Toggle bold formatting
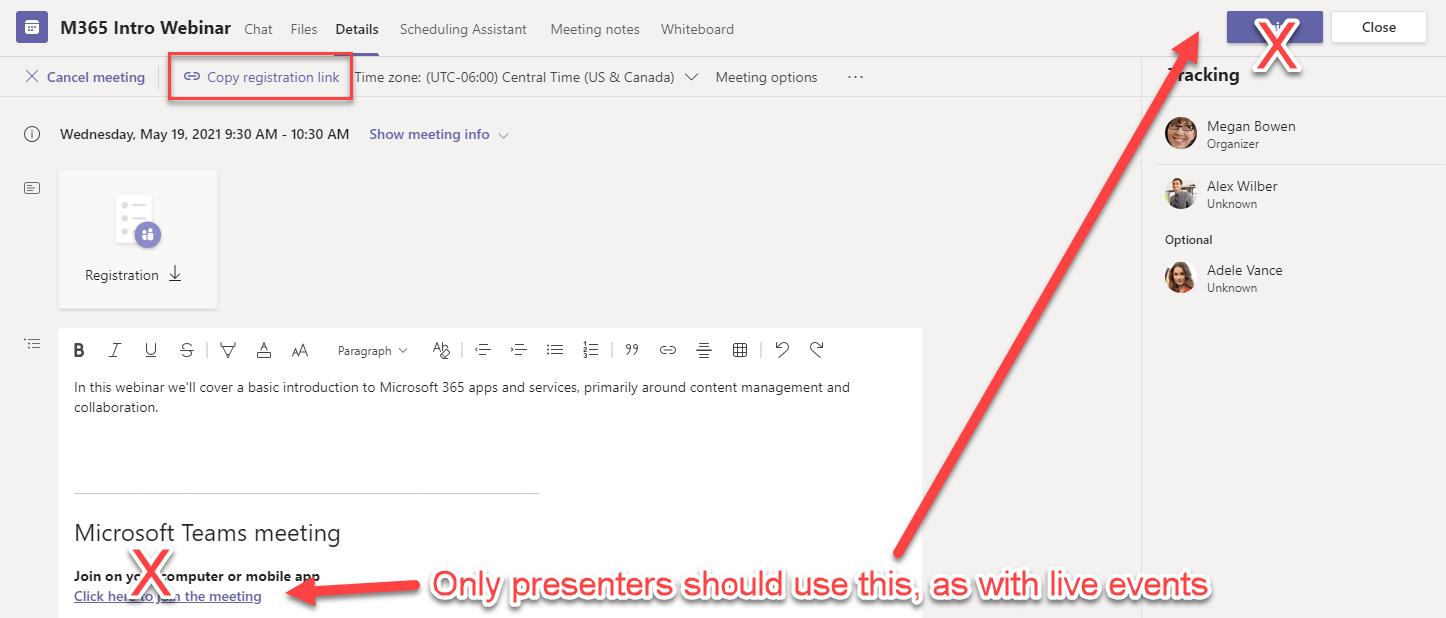This screenshot has width=1446, height=618. [79, 349]
